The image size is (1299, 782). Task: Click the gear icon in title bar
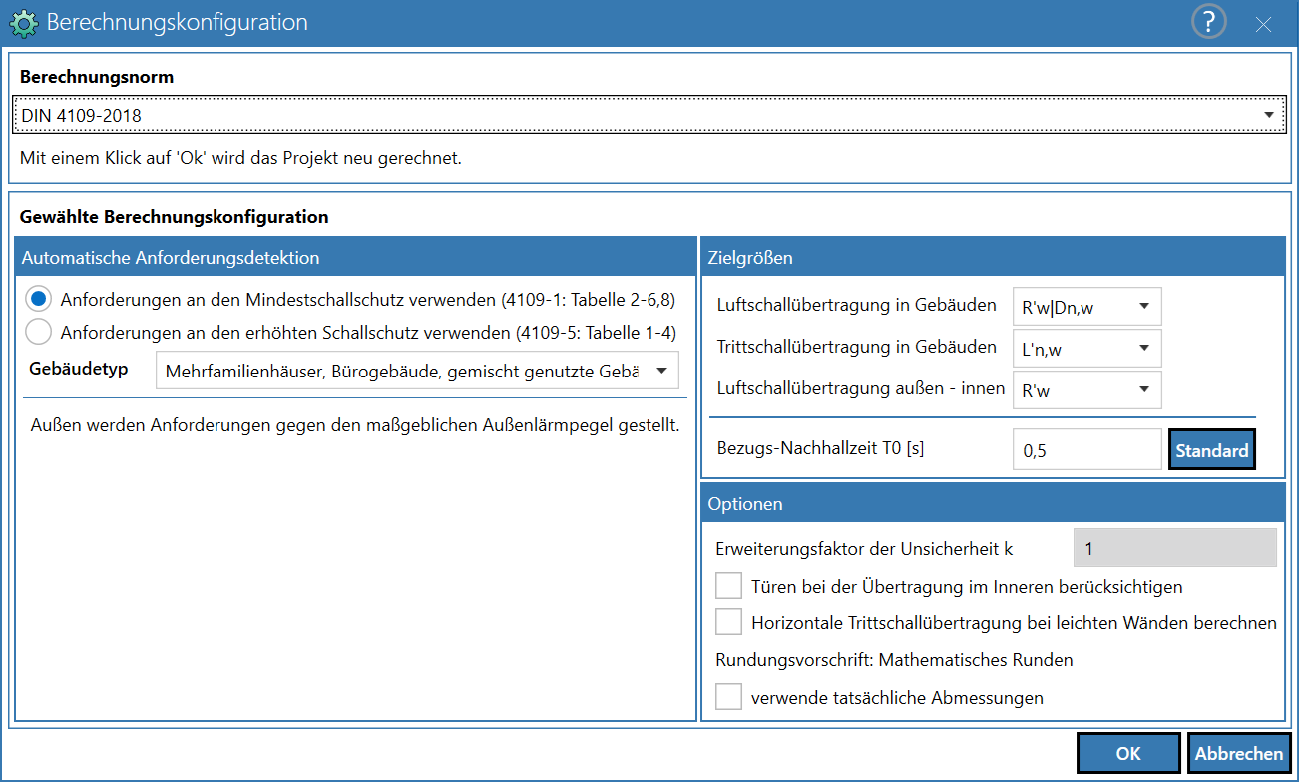23,23
